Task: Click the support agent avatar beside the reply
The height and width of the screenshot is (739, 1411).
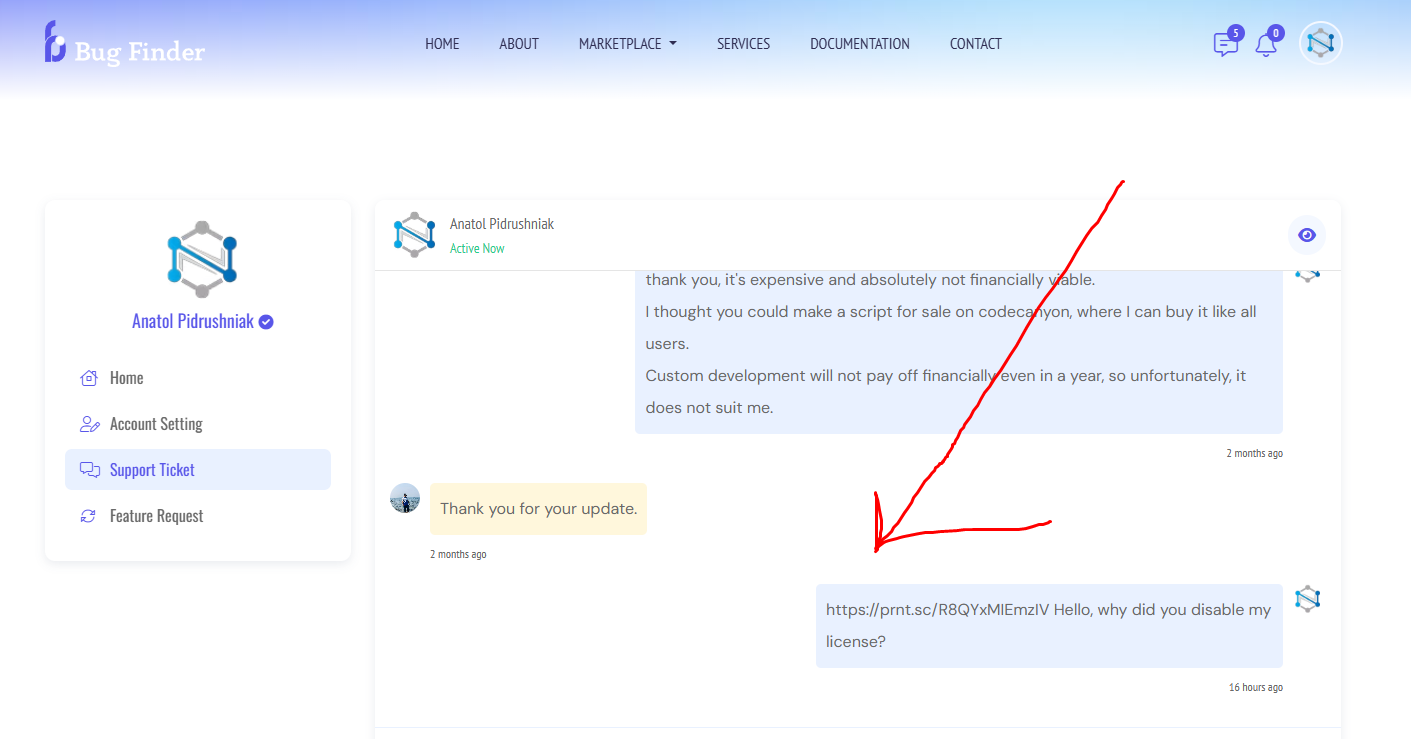Action: click(405, 498)
